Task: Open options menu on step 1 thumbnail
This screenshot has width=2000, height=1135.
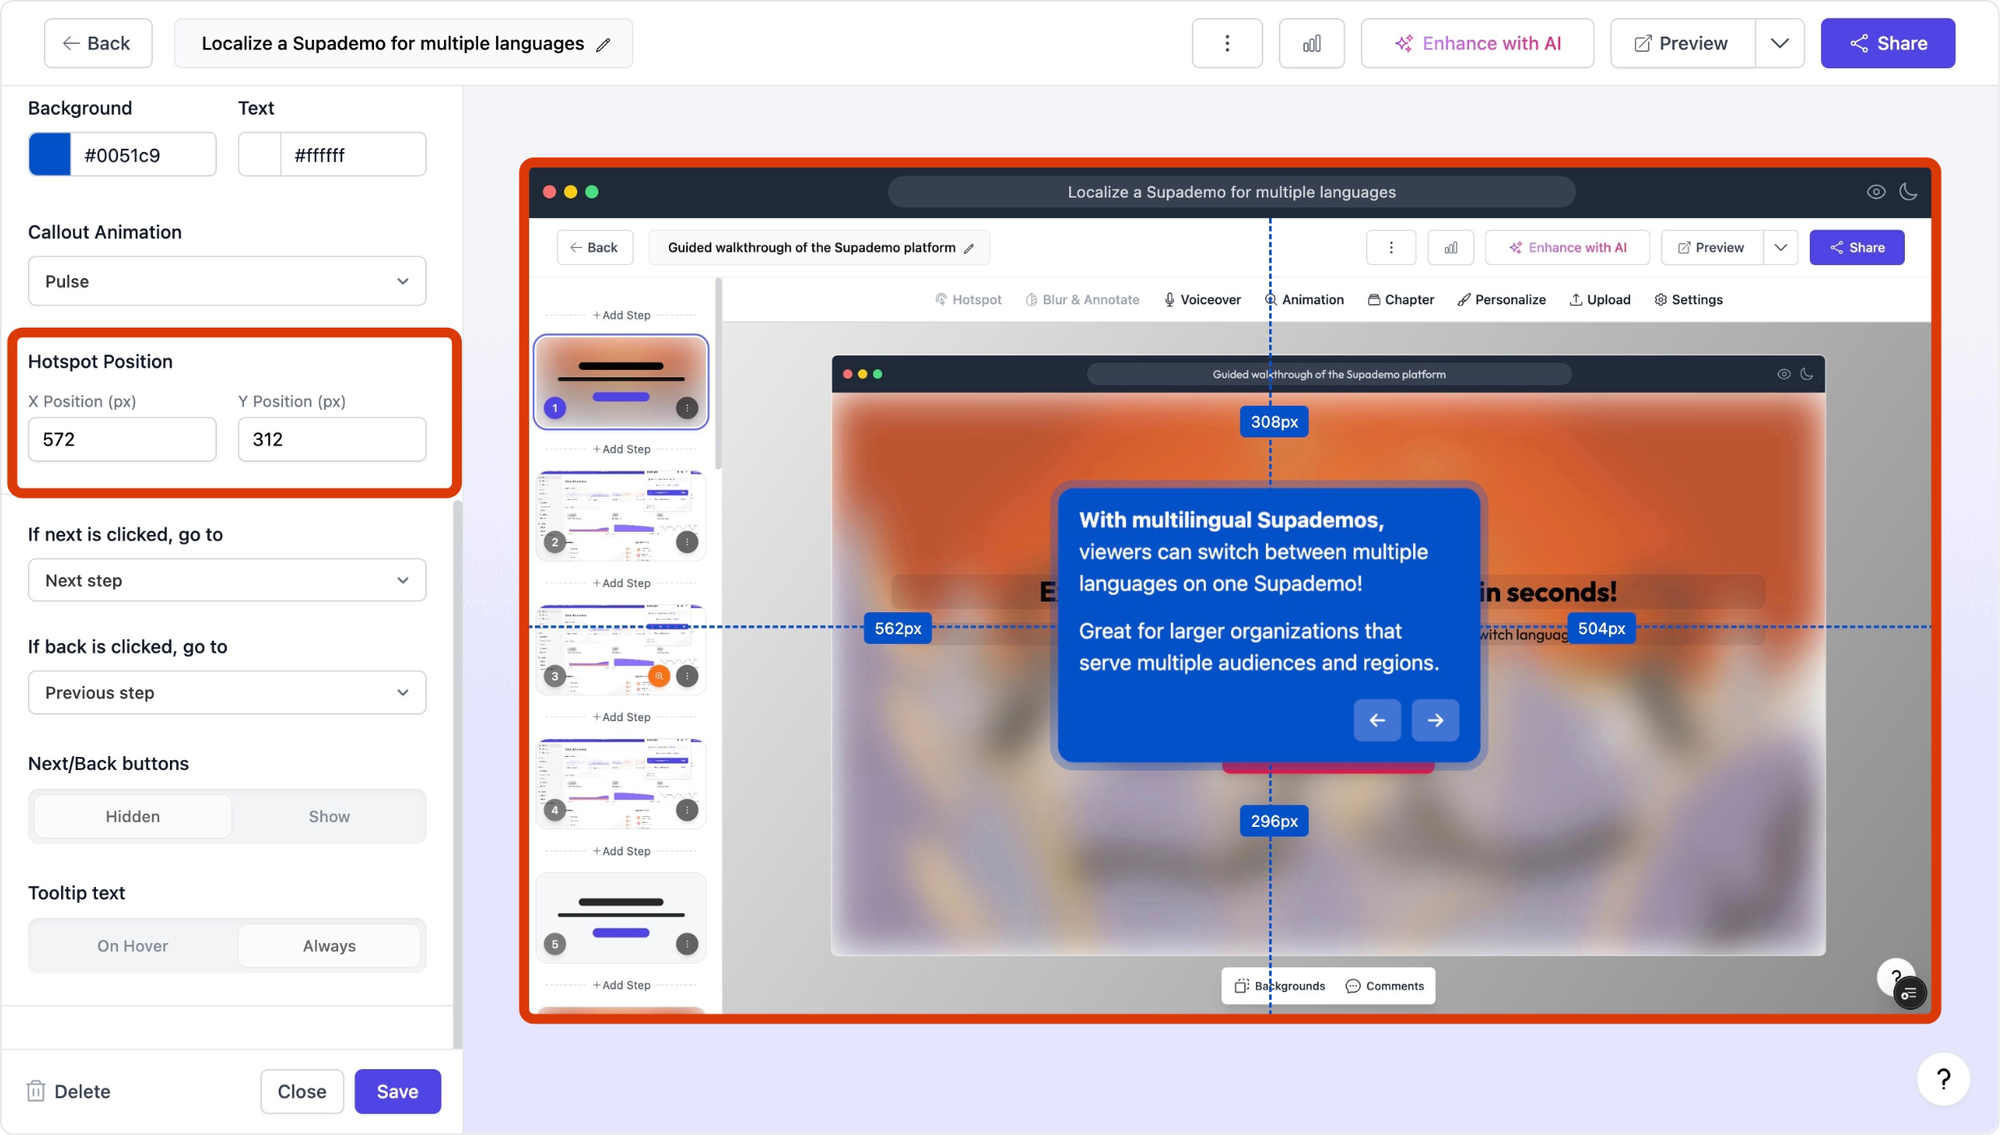Action: pyautogui.click(x=687, y=408)
